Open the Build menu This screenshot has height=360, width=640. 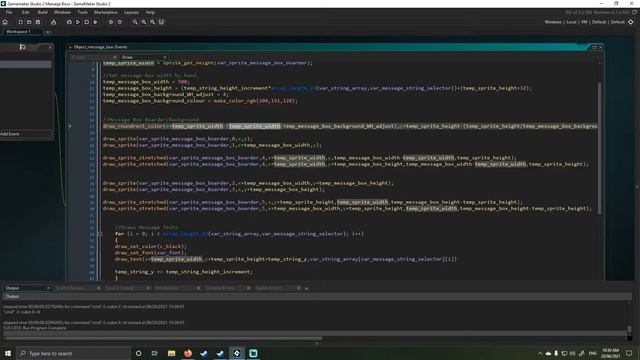click(42, 12)
